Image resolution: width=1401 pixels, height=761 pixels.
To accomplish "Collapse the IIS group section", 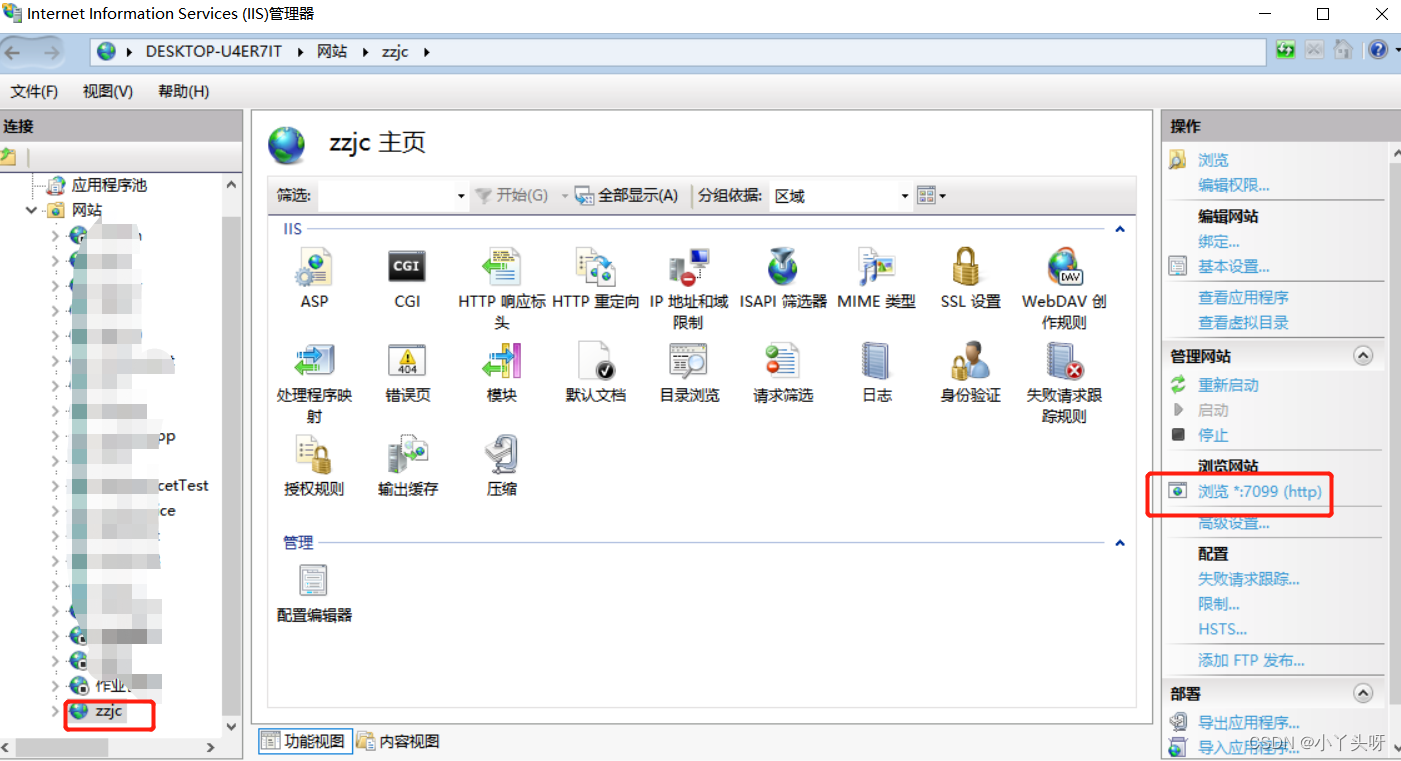I will coord(1120,230).
